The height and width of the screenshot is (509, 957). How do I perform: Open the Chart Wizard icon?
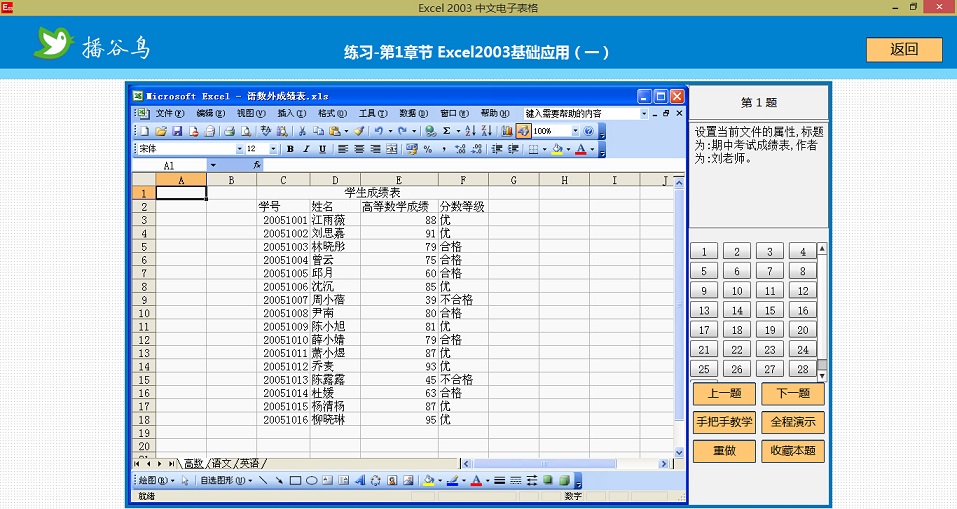coord(507,131)
